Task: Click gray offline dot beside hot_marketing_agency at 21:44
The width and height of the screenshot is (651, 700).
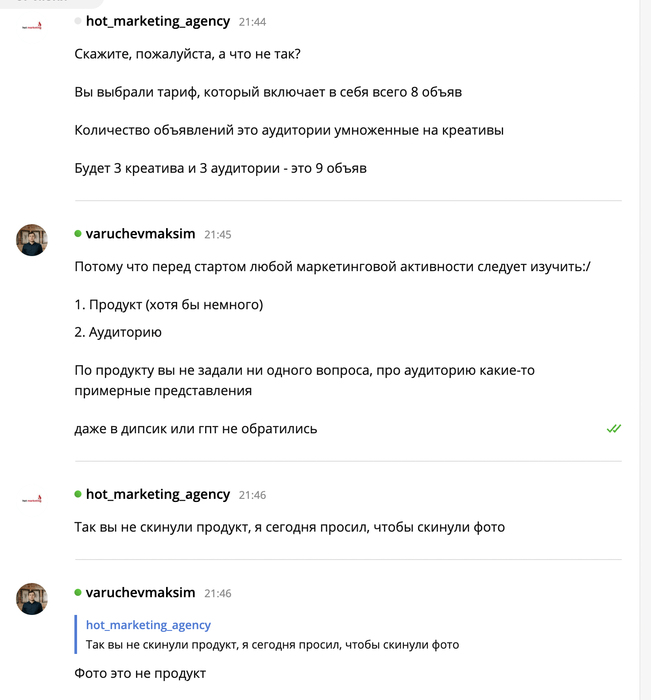Action: 78,21
